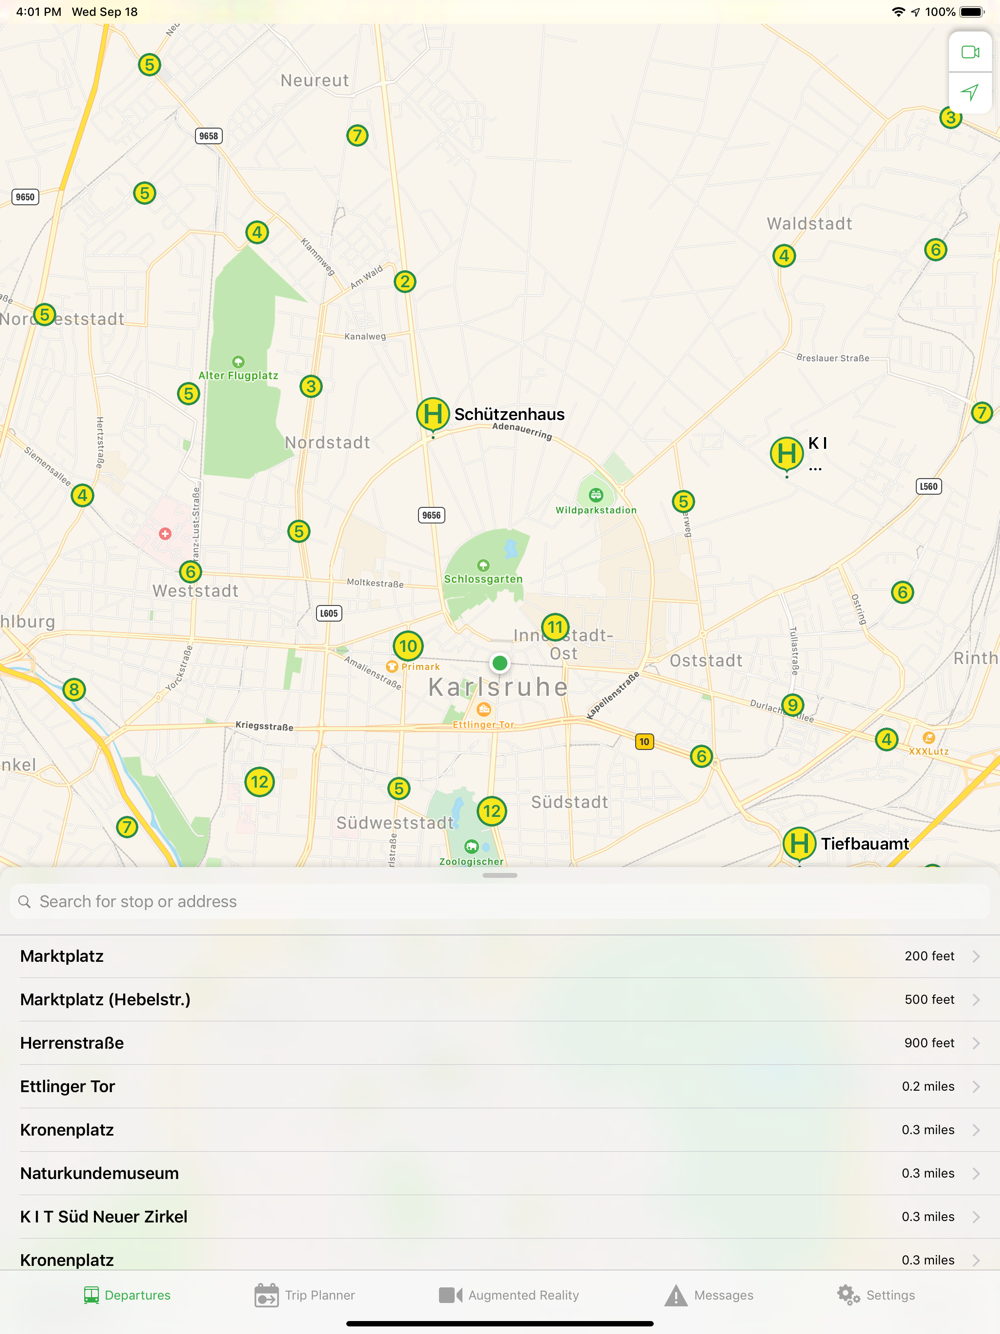Open K I T Süd Neuer Zirkel chevron
1000x1334 pixels.
tap(976, 1217)
